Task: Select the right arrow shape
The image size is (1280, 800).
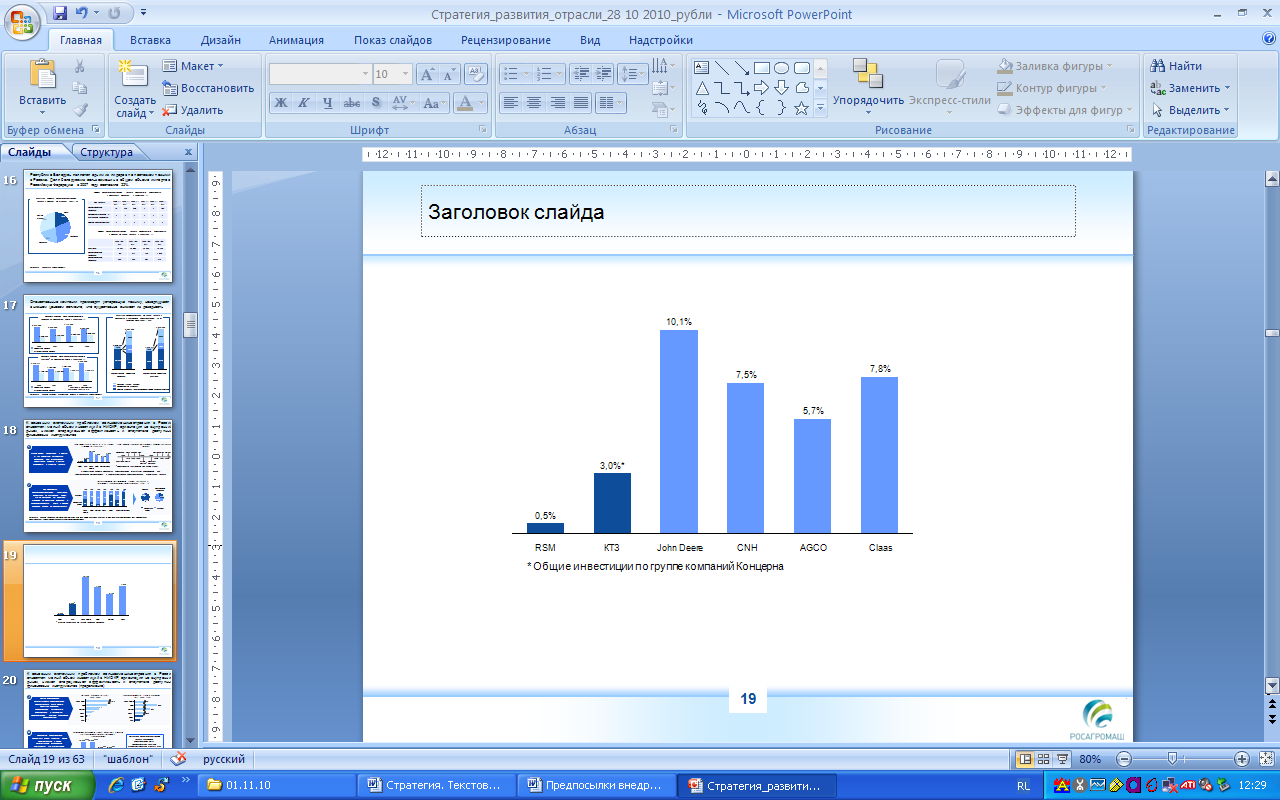Action: pos(761,88)
